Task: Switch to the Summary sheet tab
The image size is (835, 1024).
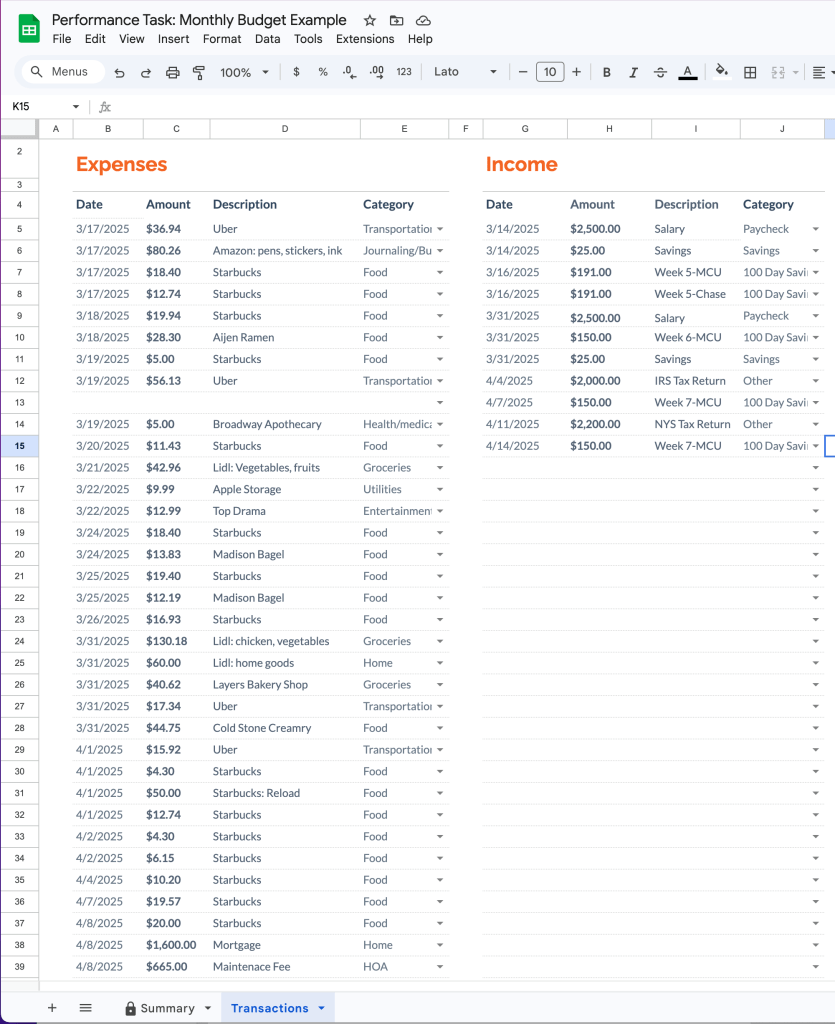Action: 167,1008
